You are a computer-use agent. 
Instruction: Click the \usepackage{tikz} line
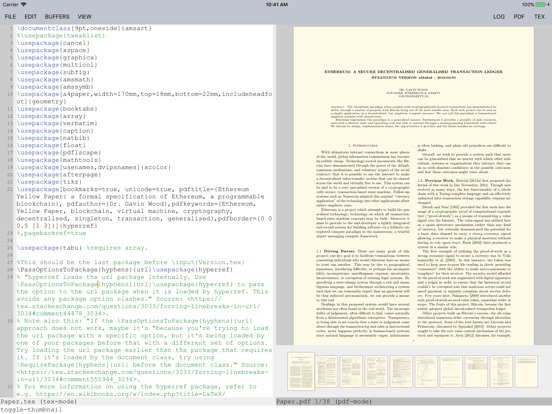(49, 182)
